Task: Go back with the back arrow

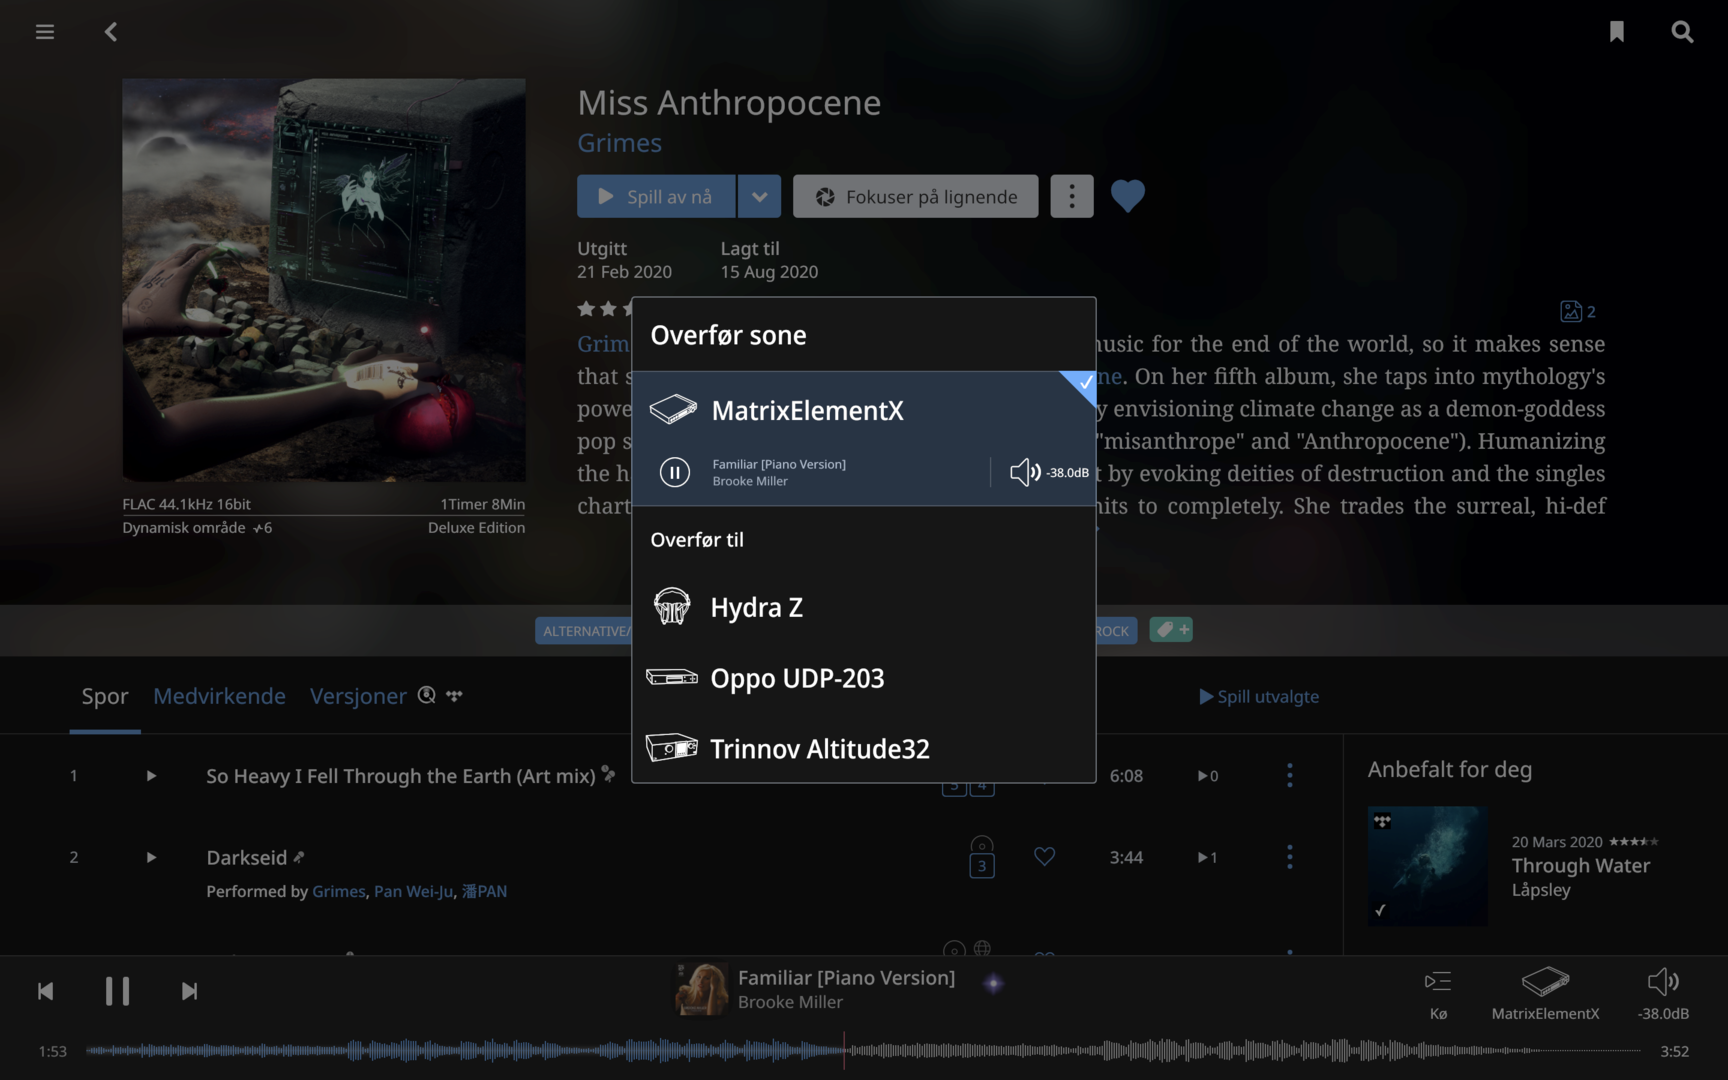Action: click(x=111, y=32)
